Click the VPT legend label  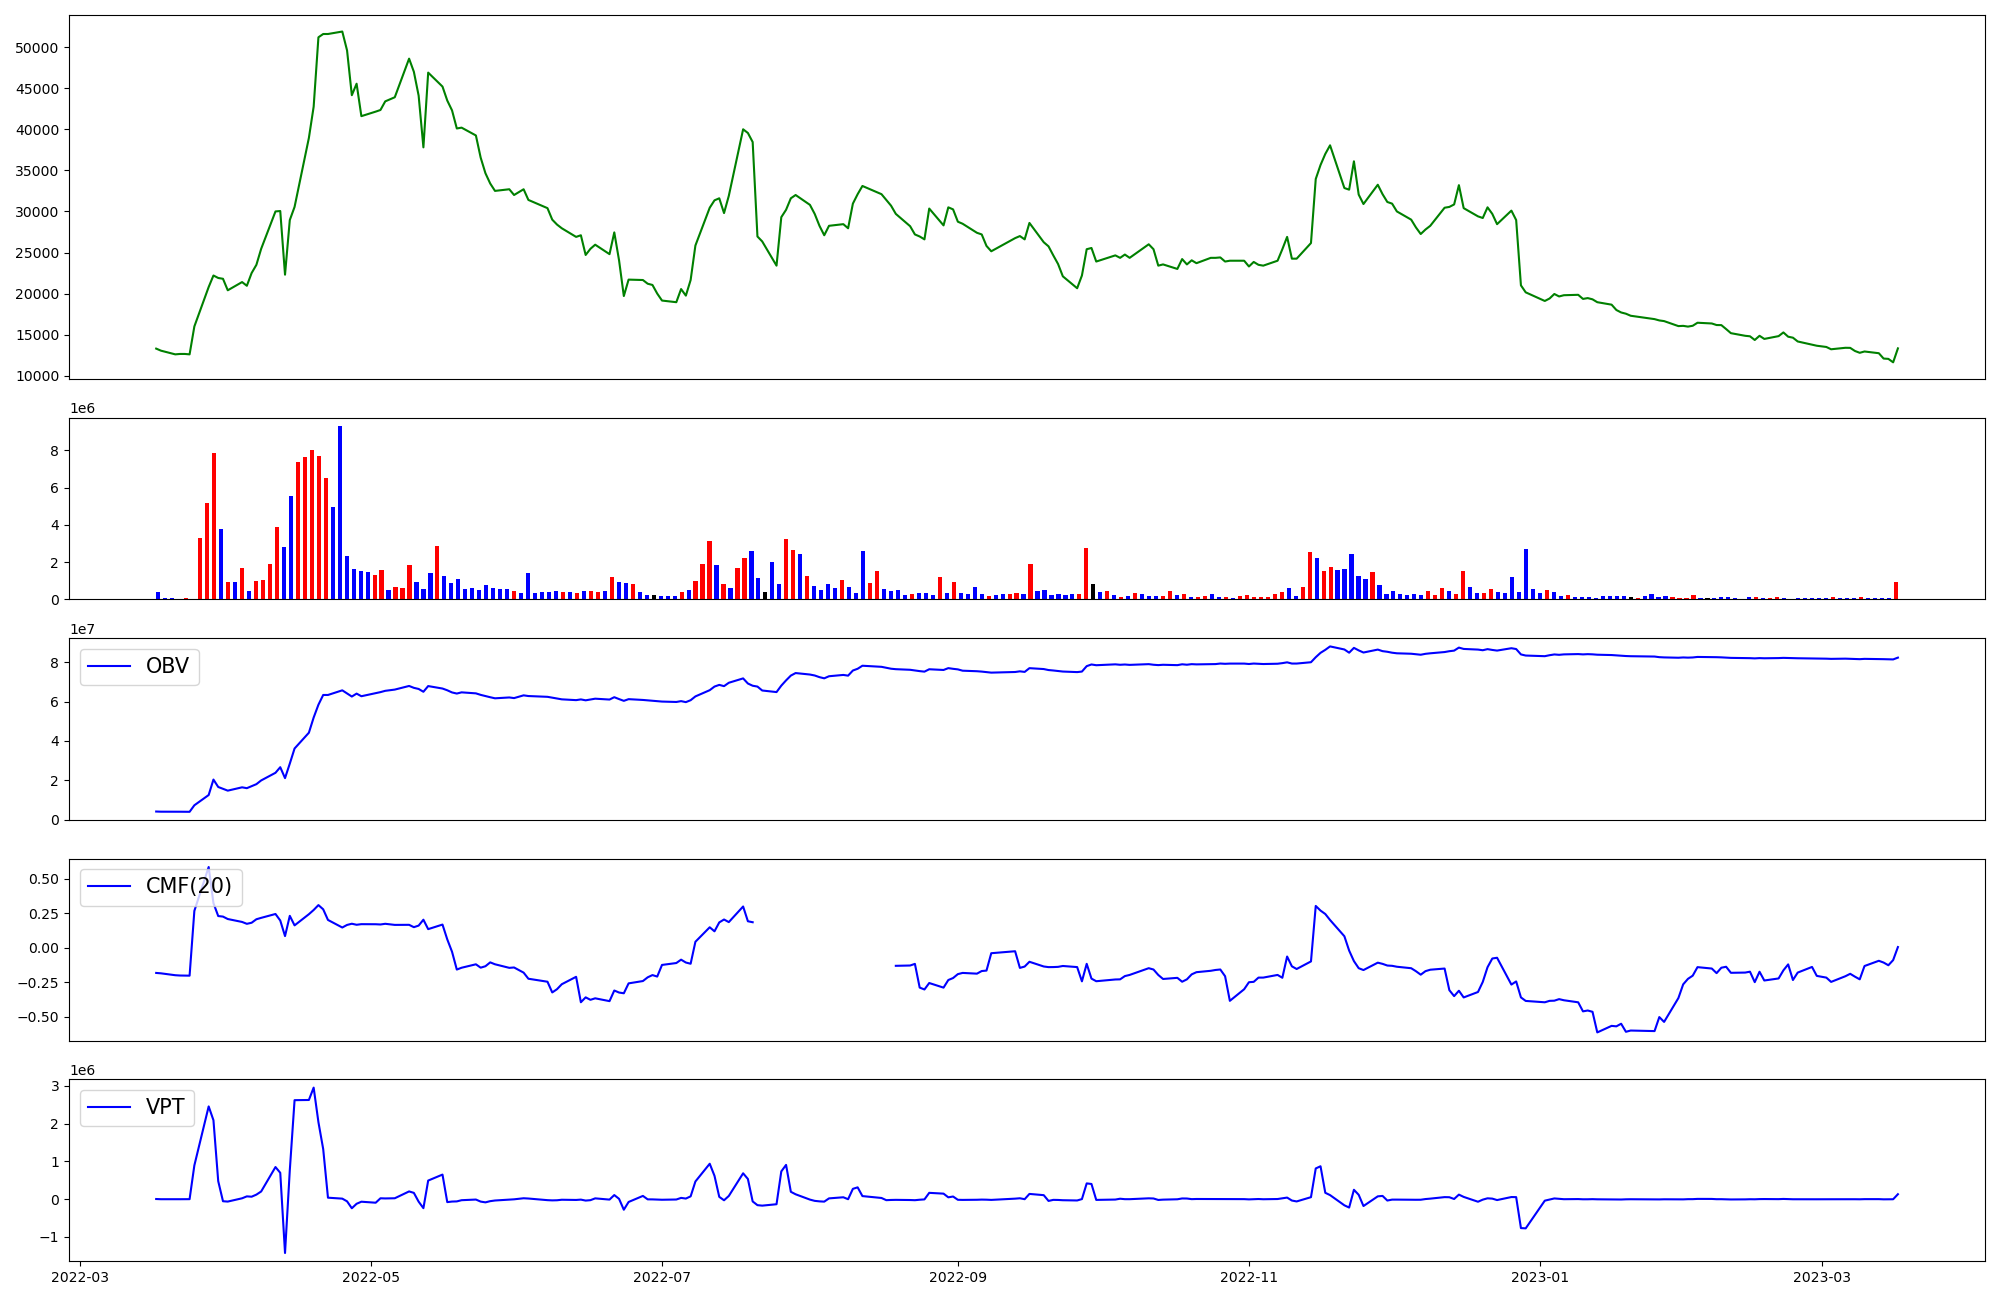click(x=165, y=1107)
